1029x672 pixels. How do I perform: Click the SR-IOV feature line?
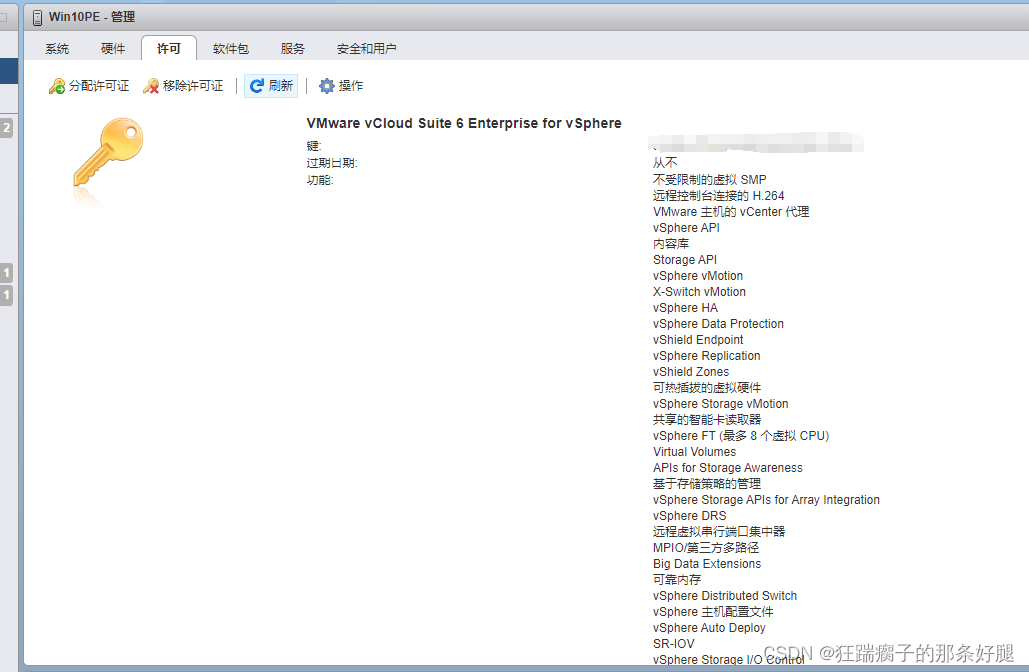[x=673, y=644]
